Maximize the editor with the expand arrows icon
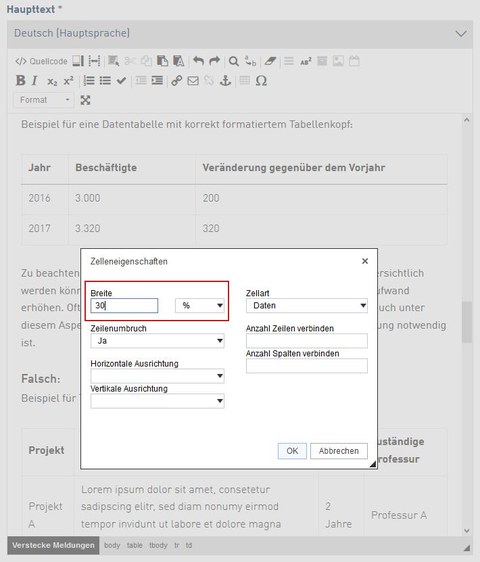Image resolution: width=480 pixels, height=562 pixels. [x=85, y=100]
